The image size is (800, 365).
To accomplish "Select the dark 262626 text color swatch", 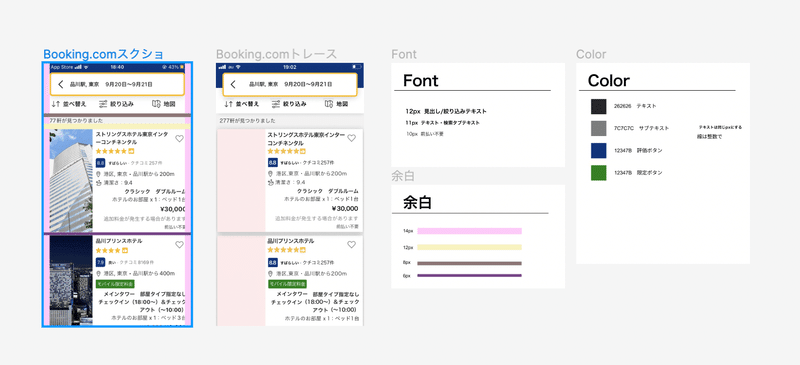I will coord(598,106).
